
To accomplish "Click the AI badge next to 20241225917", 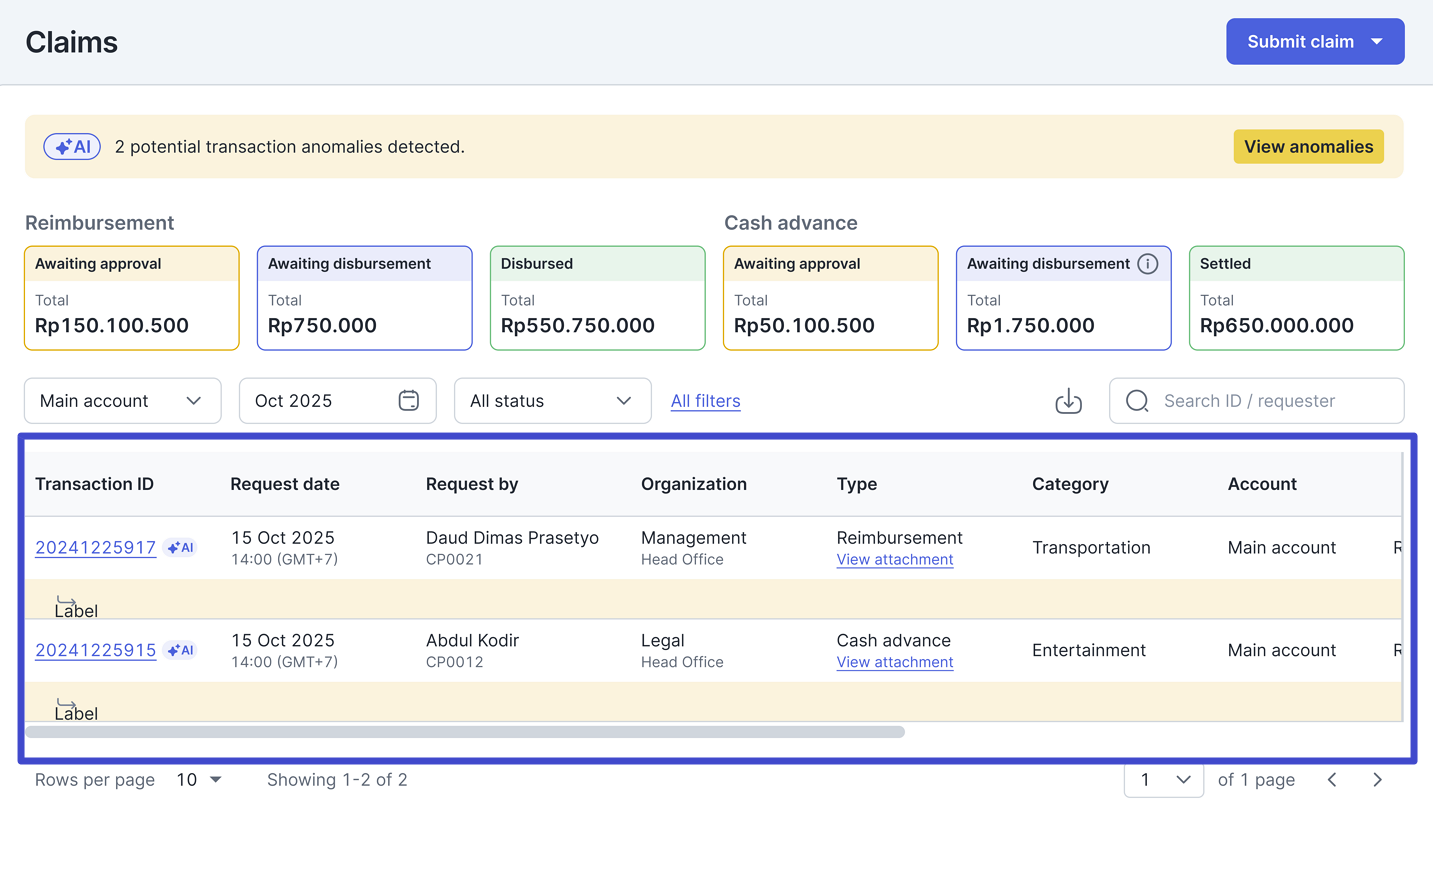I will pyautogui.click(x=181, y=548).
